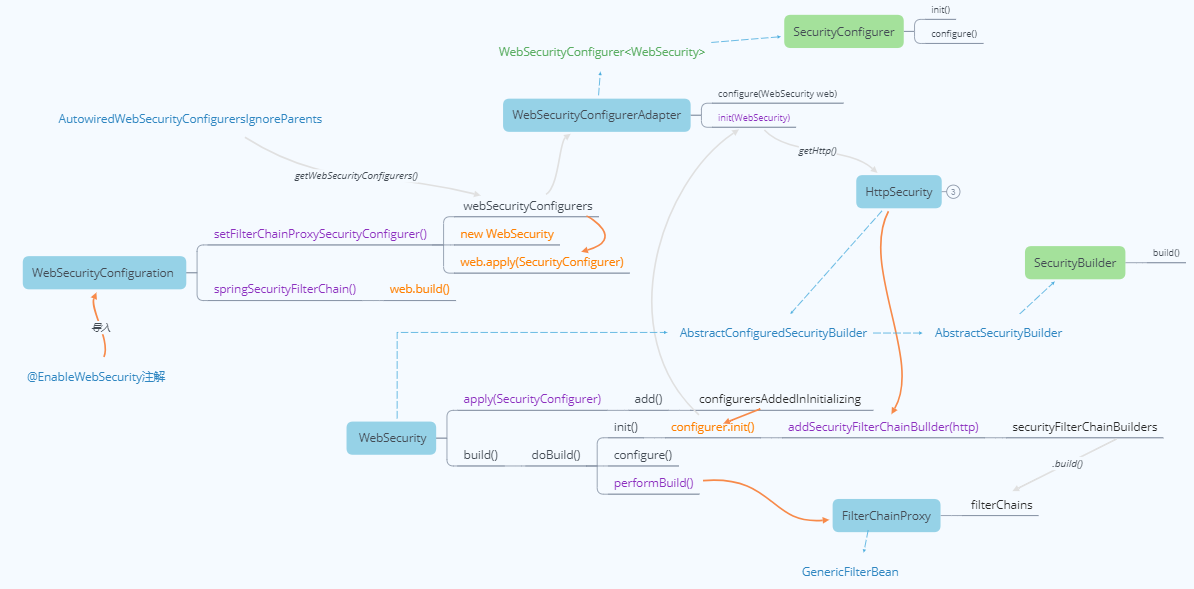
Task: Click the WebSecurityConfigurerAdapter node
Action: [x=596, y=115]
